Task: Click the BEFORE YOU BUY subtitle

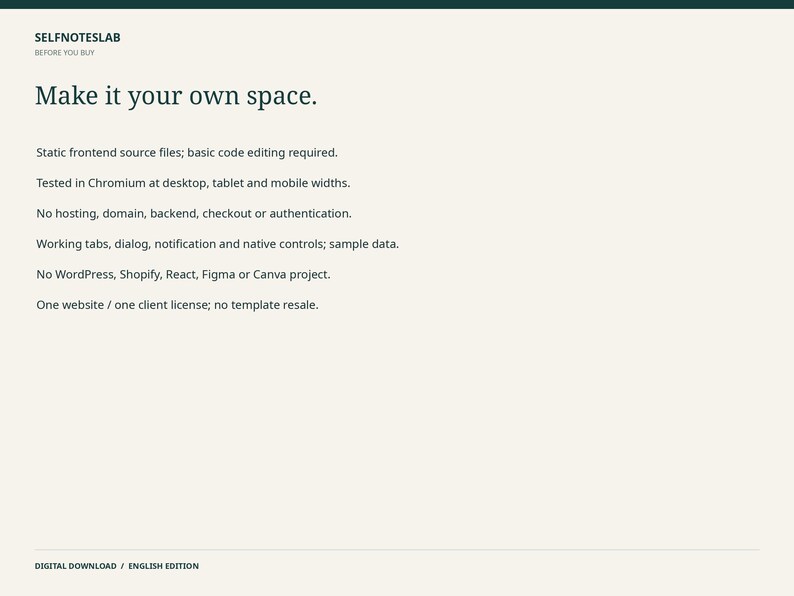Action: [64, 53]
